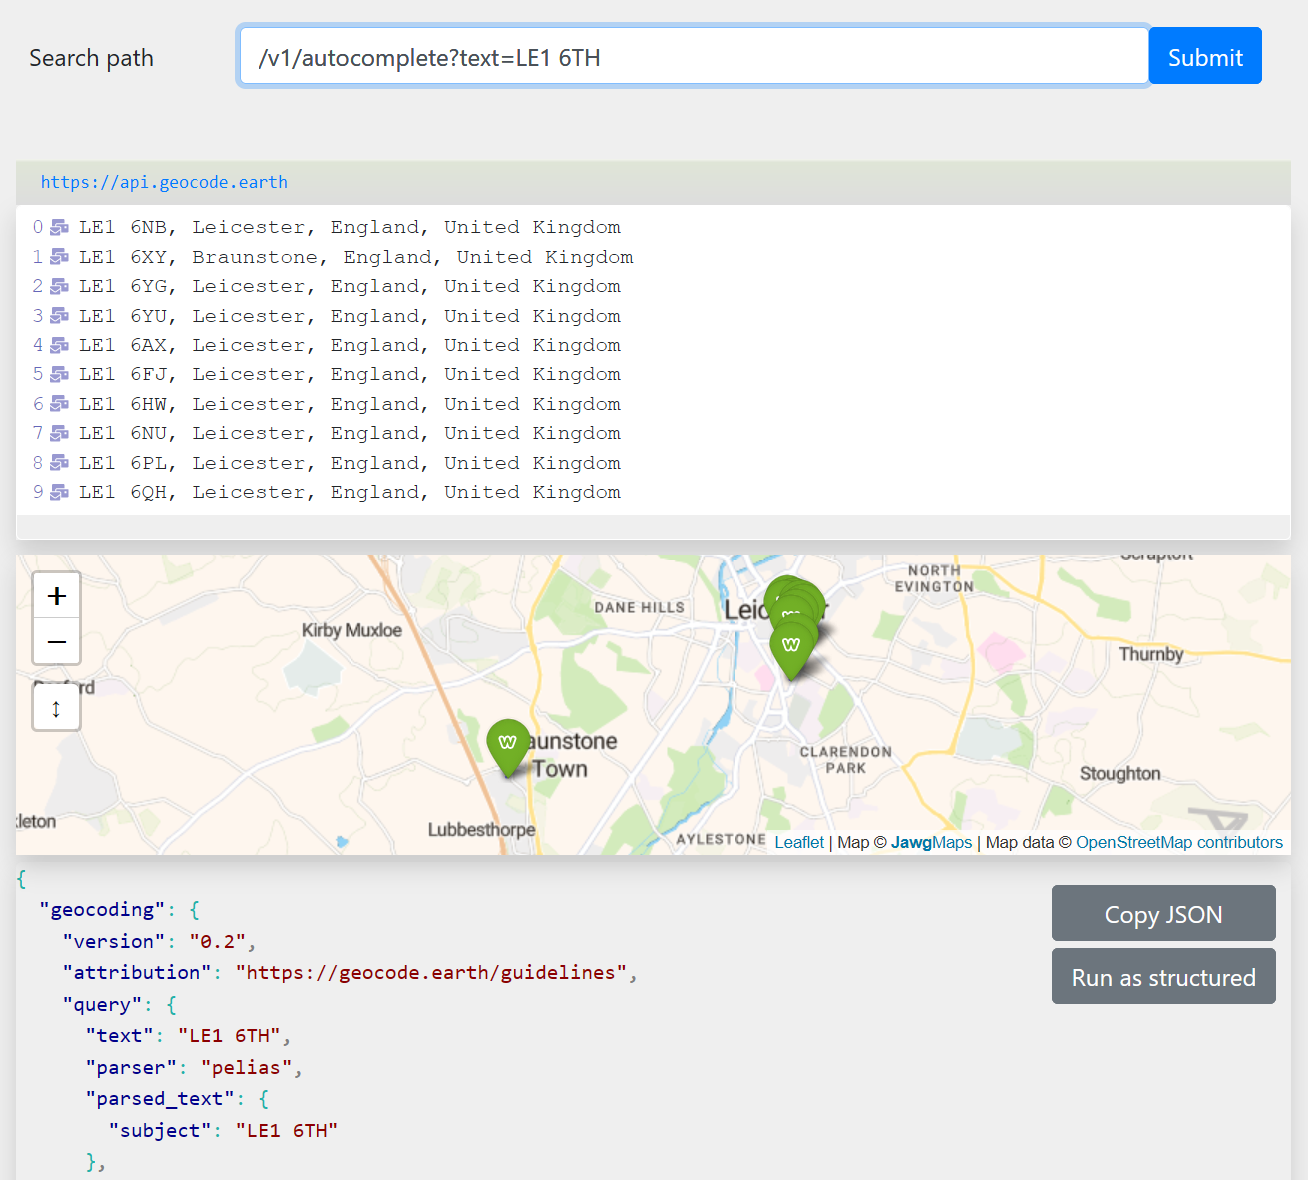Zoom in on the map with the plus control

56,594
